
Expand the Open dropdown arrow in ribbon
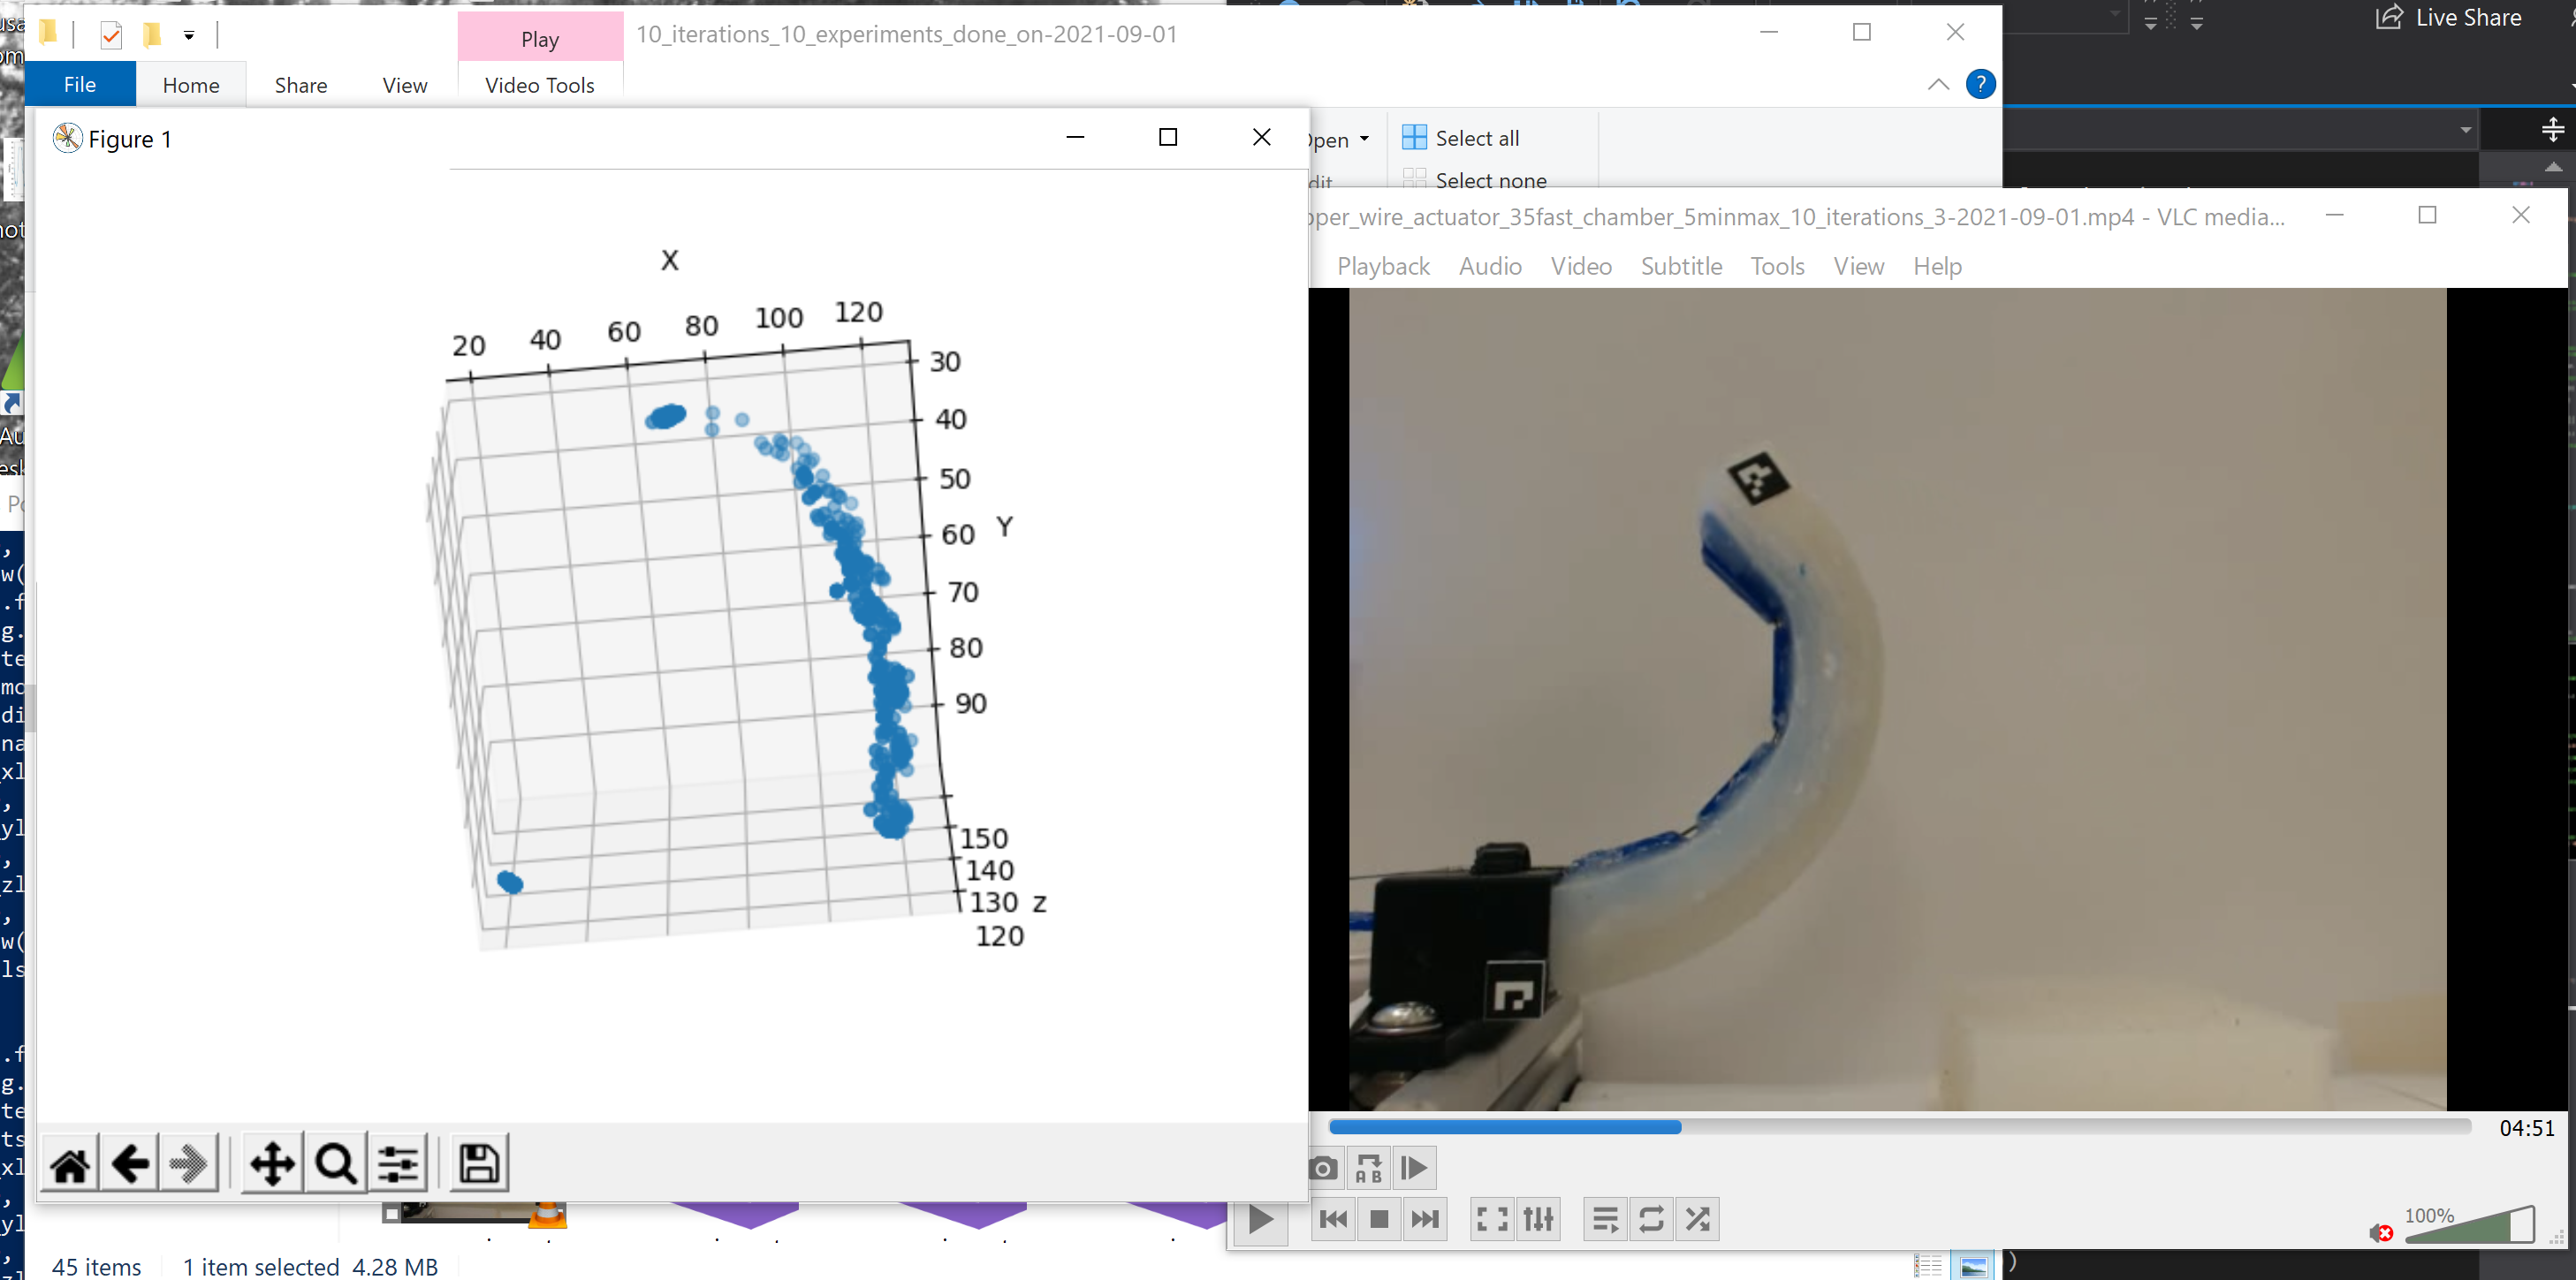pyautogui.click(x=1364, y=139)
